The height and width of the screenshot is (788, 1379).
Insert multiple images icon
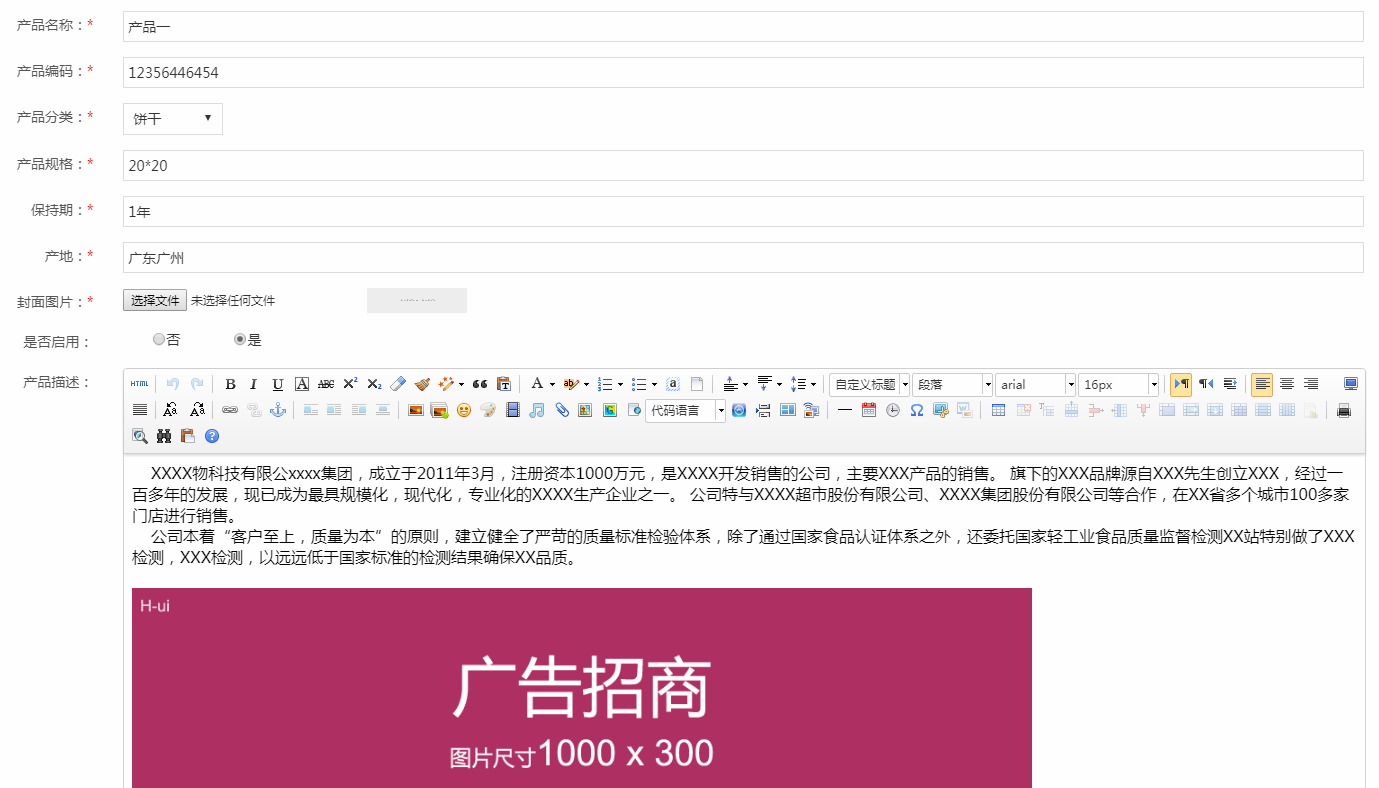[x=440, y=410]
